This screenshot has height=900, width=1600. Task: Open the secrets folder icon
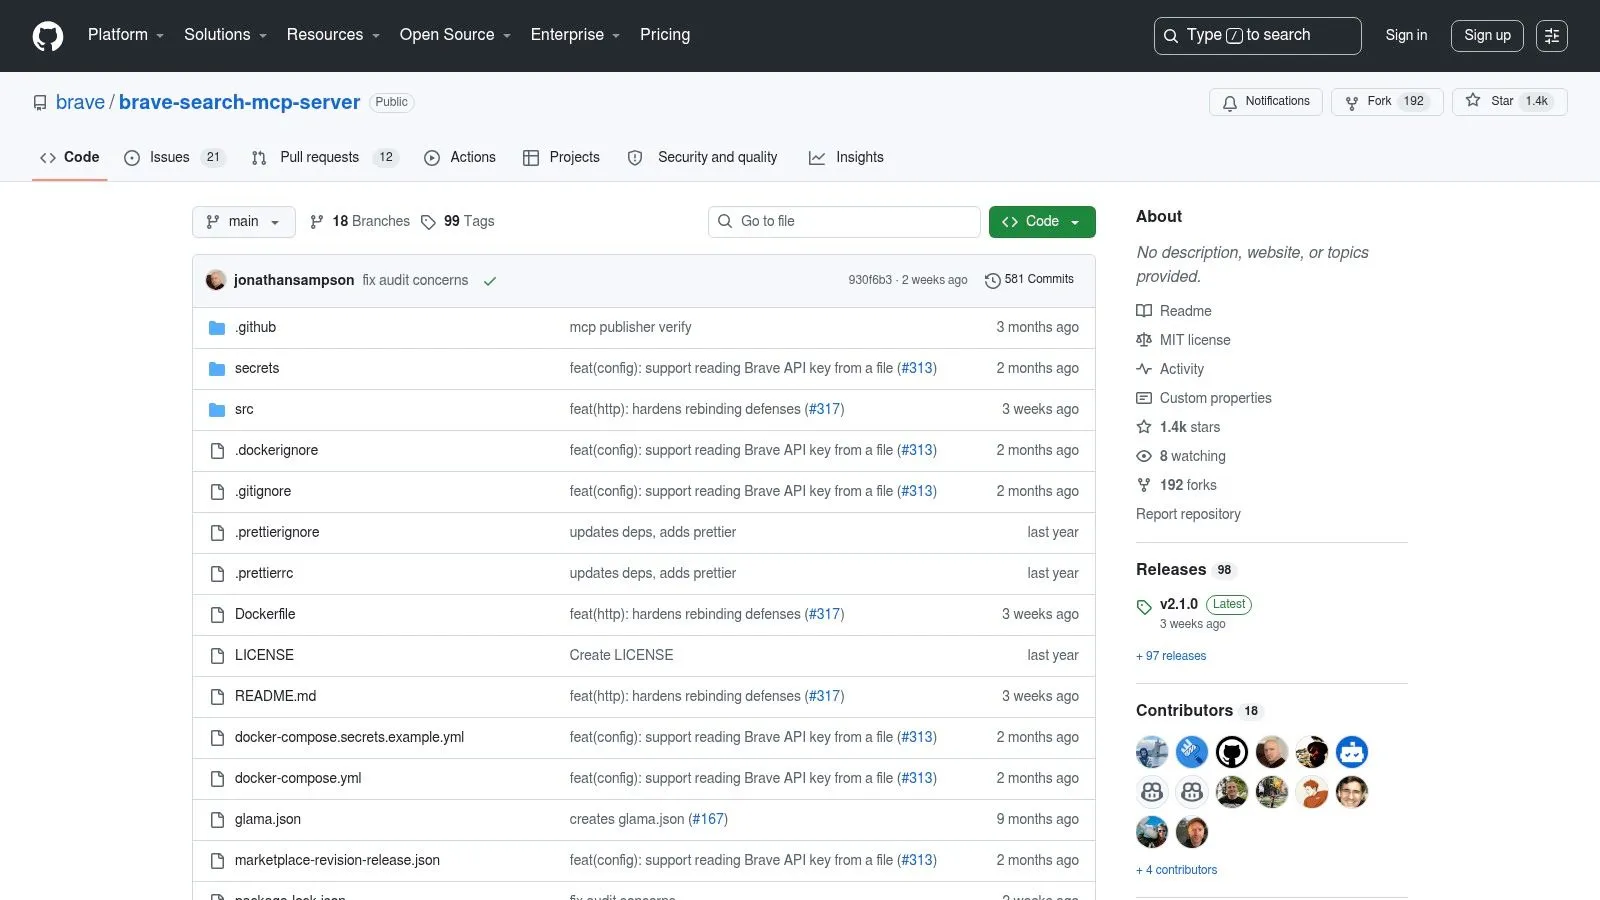coord(217,369)
